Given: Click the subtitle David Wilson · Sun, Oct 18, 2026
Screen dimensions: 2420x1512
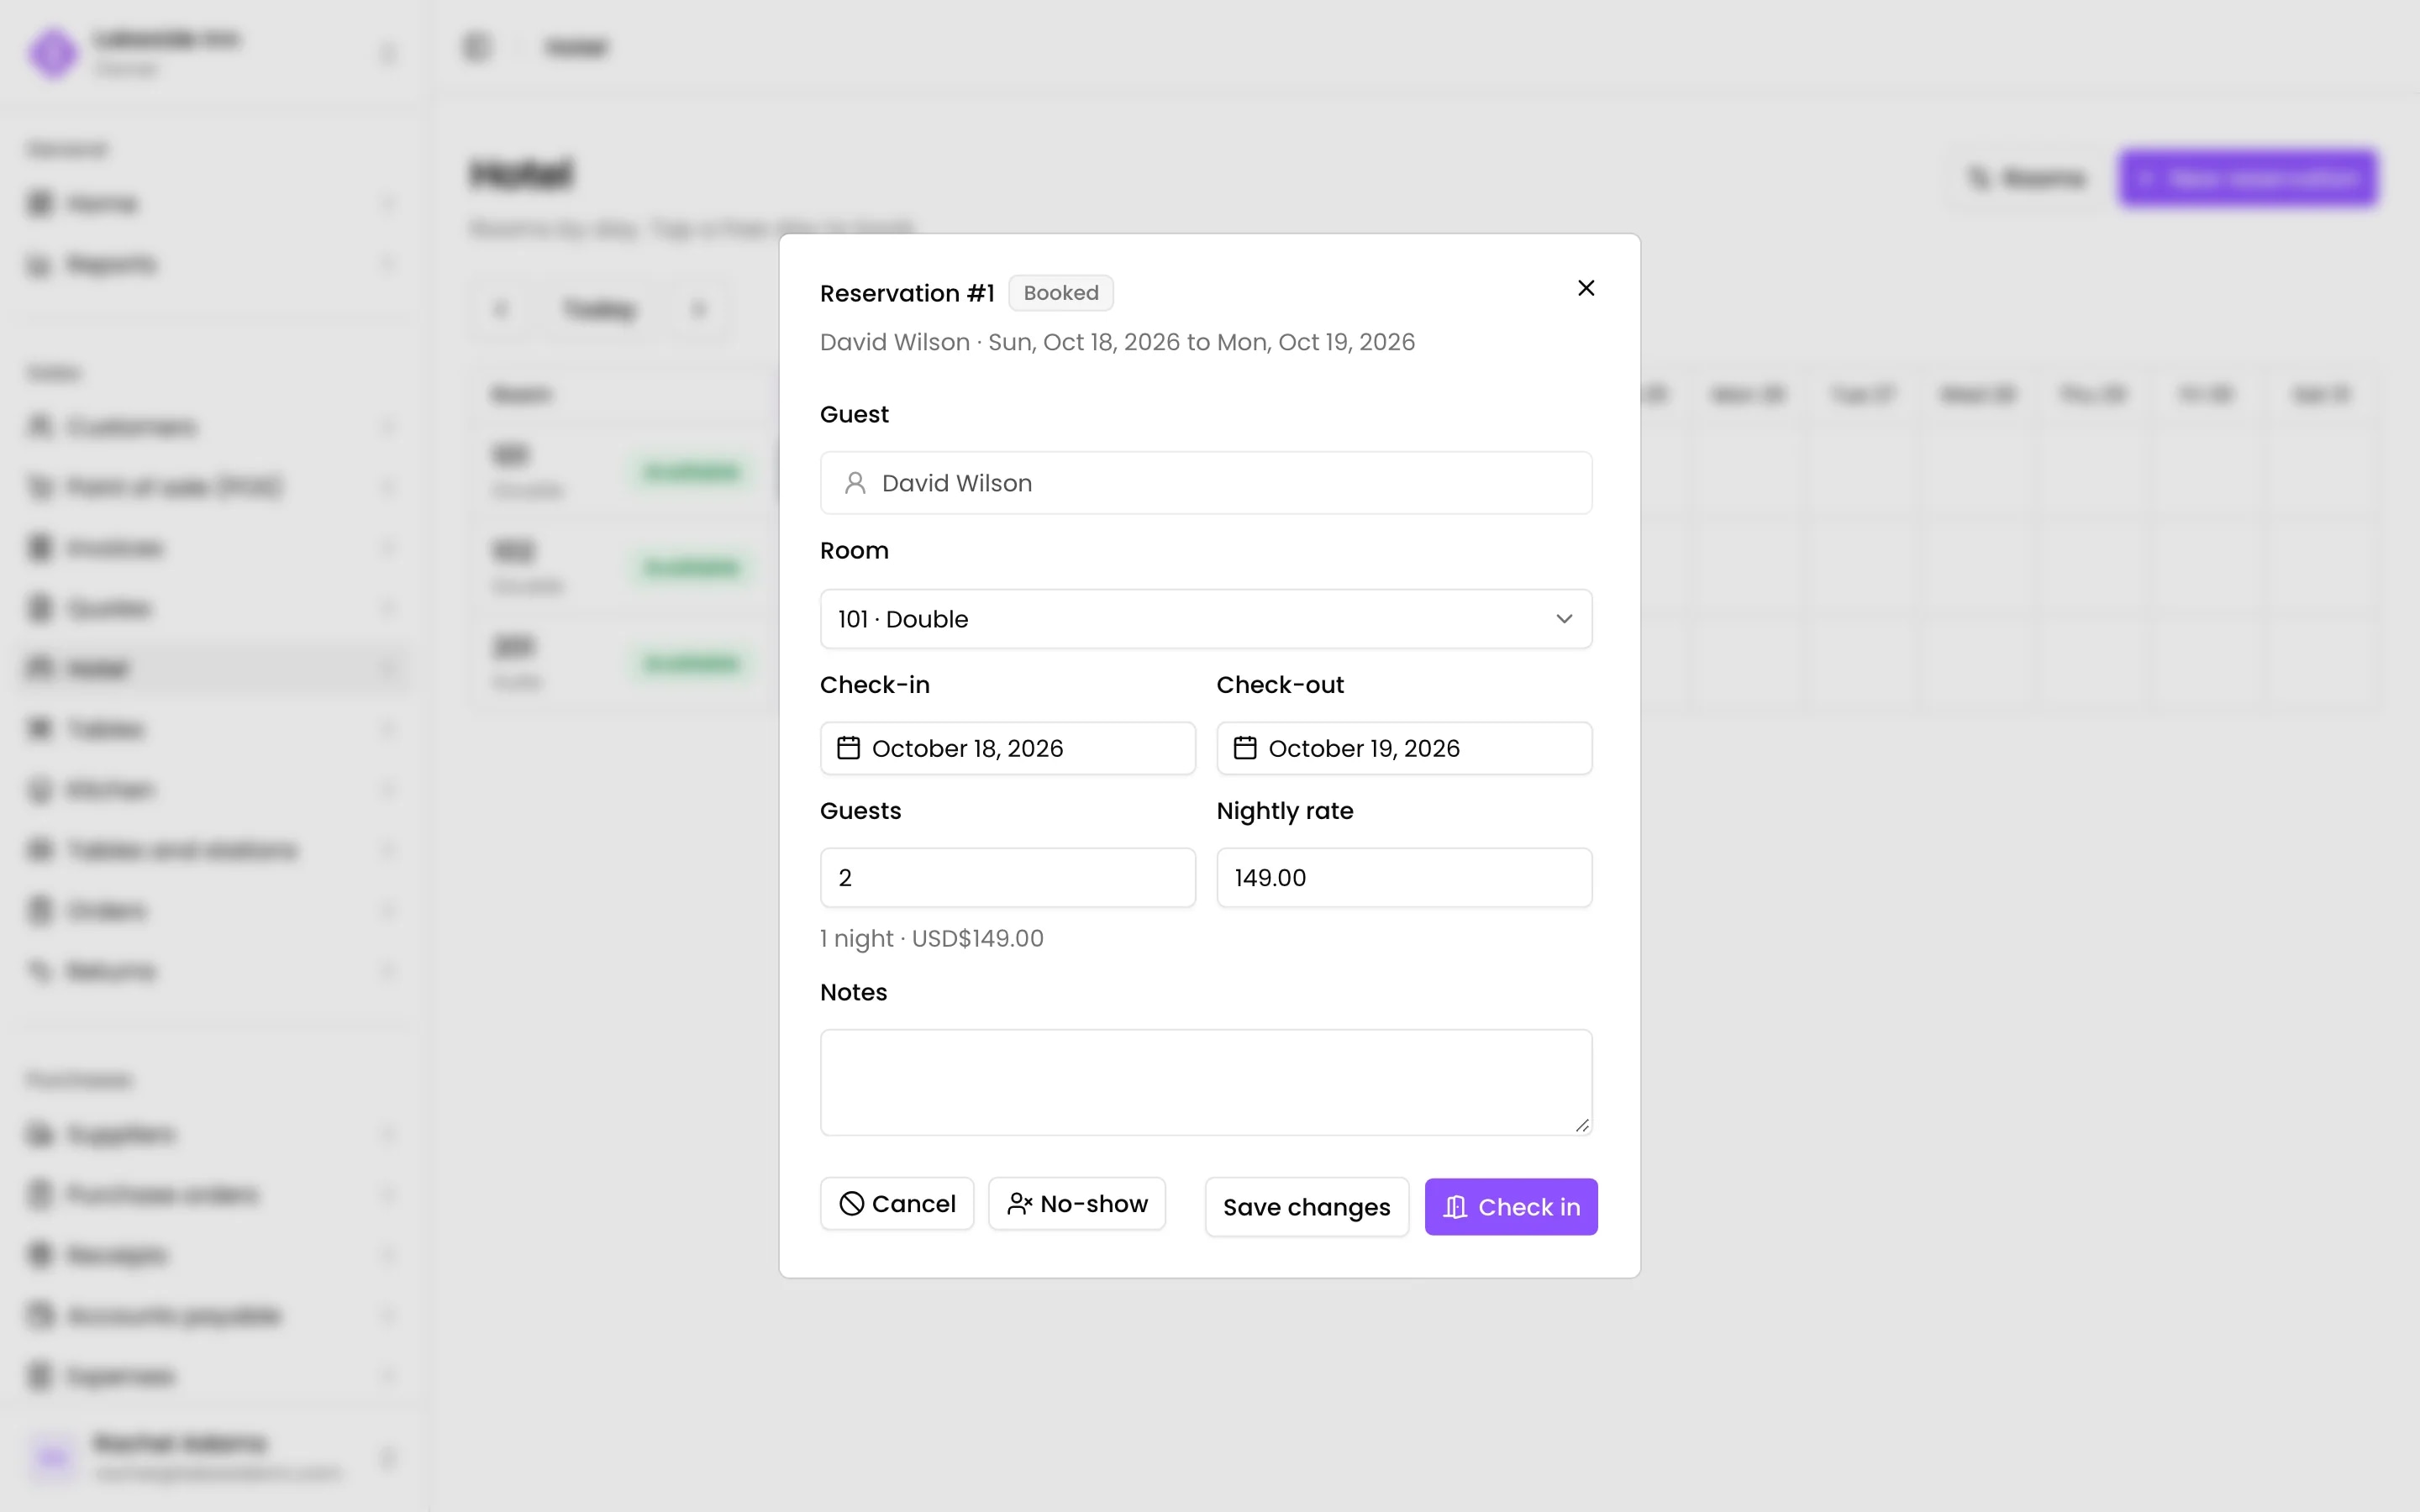Looking at the screenshot, I should [x=1117, y=342].
